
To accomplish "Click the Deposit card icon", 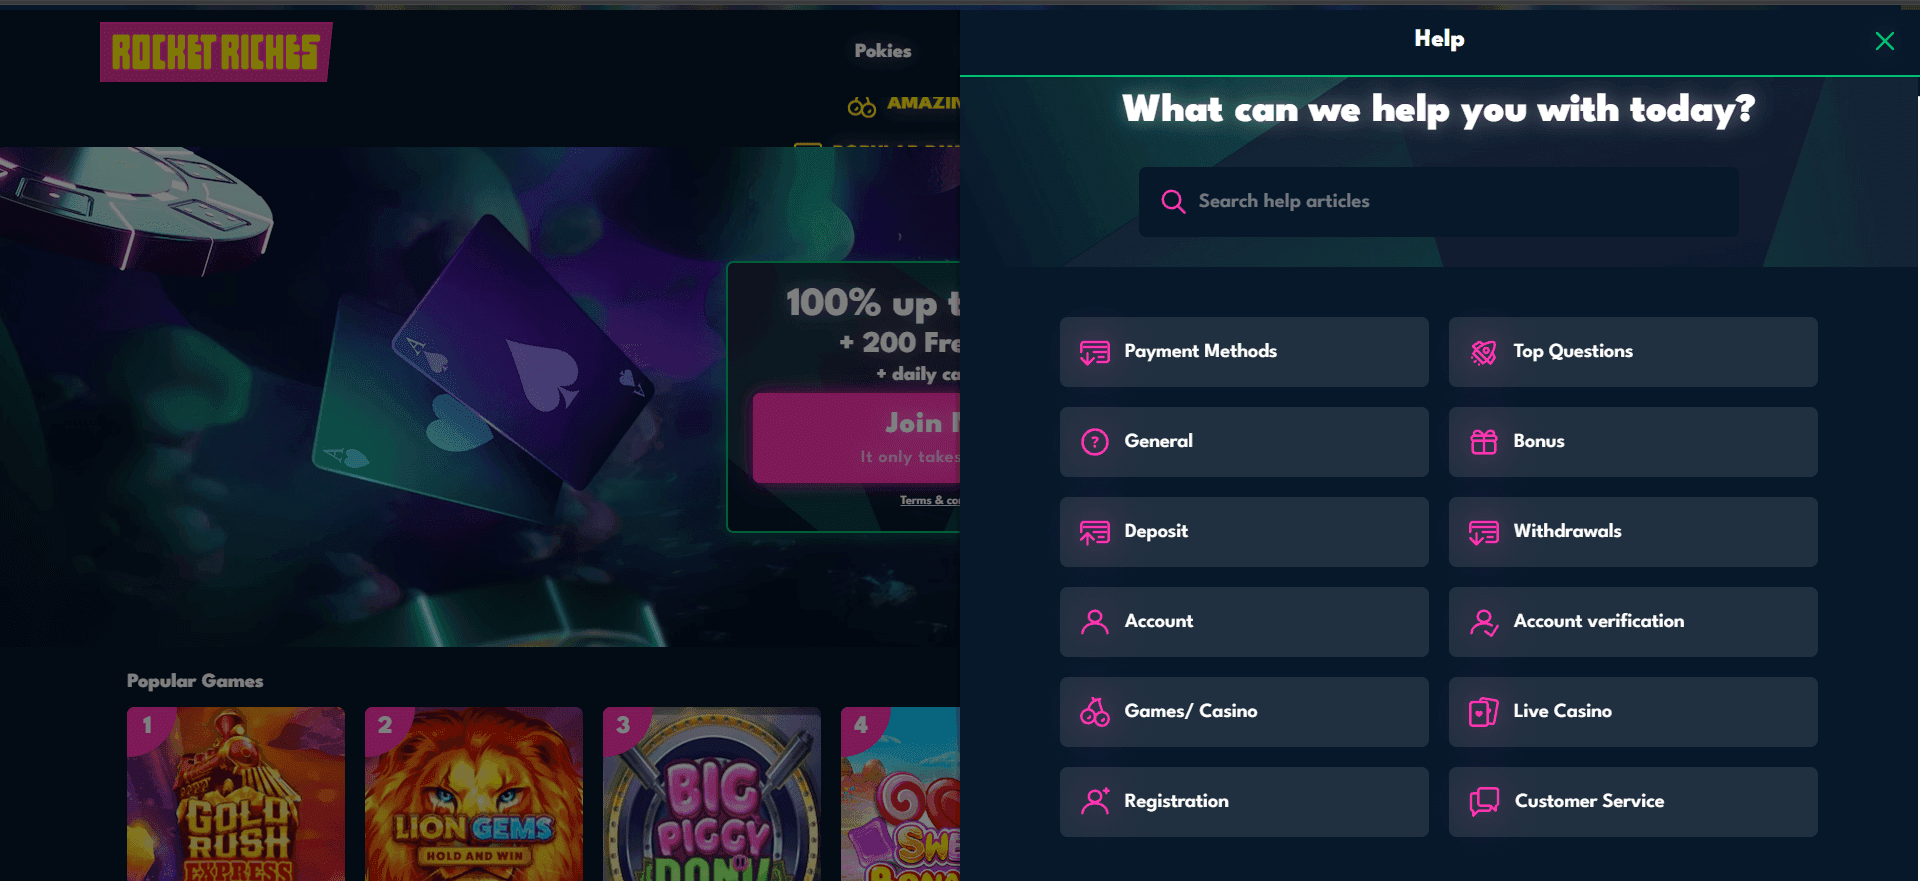I will (1094, 532).
